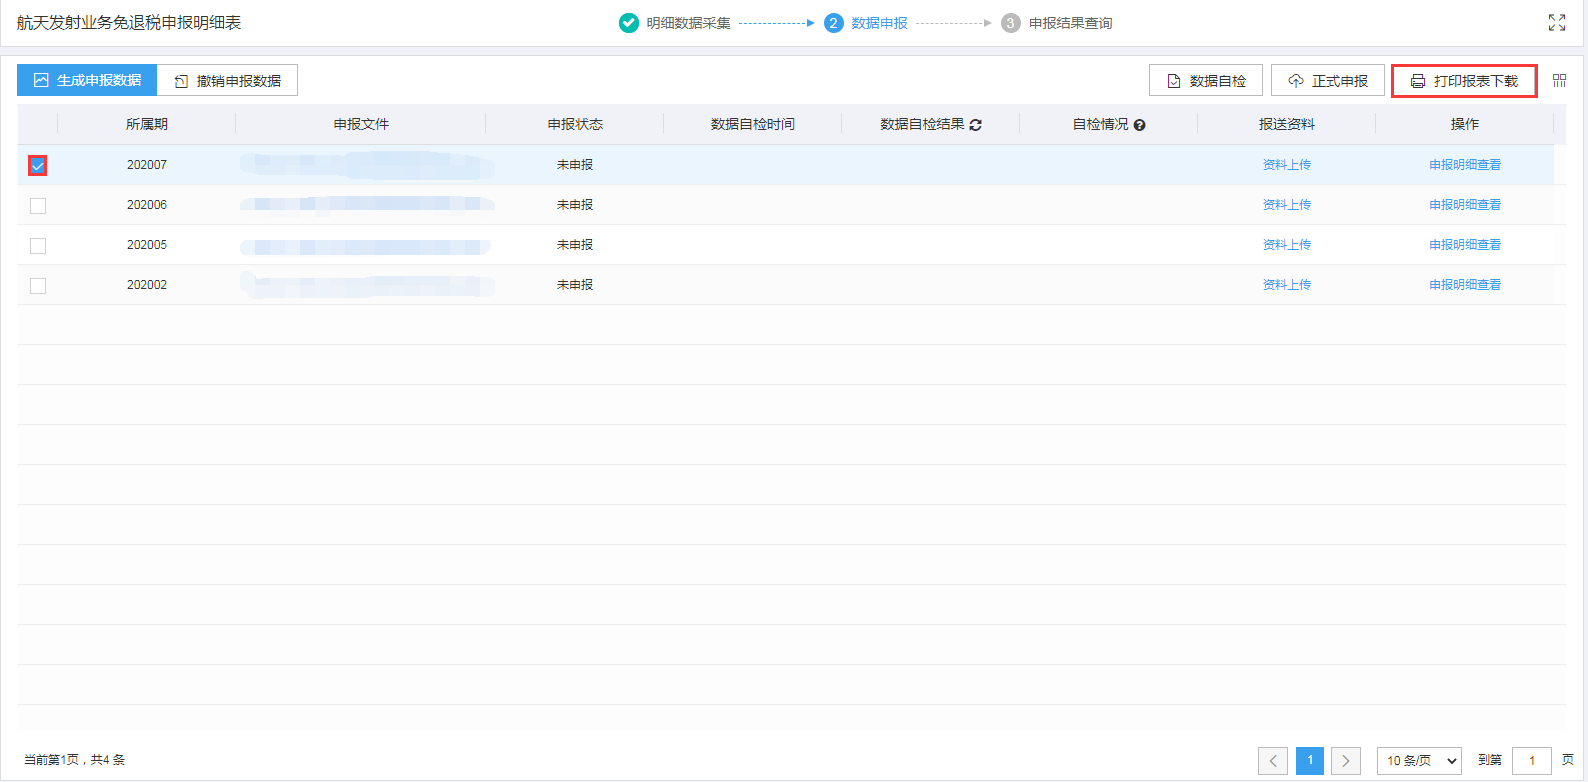Click 撤销申报数据 button
This screenshot has width=1588, height=782.
tap(227, 80)
